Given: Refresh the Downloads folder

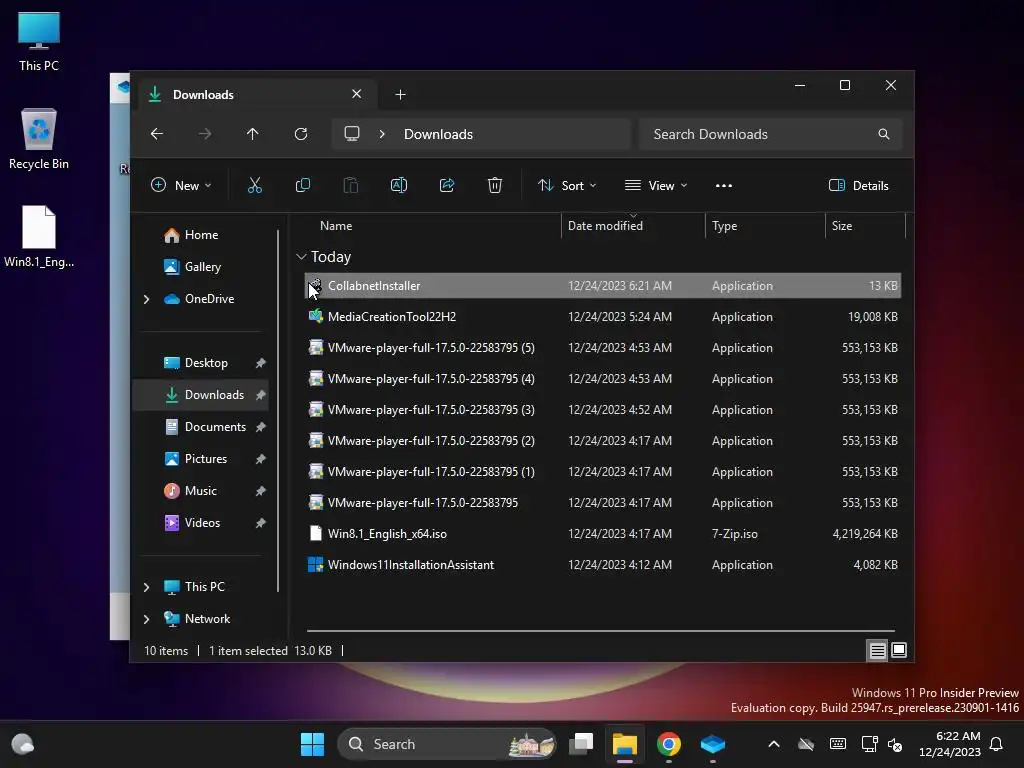Looking at the screenshot, I should (301, 134).
